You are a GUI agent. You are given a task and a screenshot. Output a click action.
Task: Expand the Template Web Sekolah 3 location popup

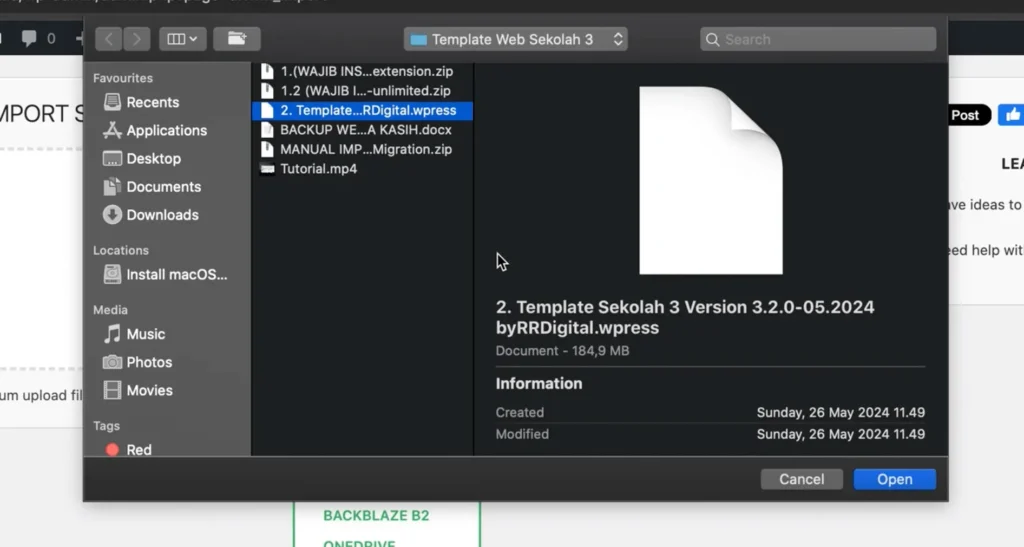coord(516,39)
